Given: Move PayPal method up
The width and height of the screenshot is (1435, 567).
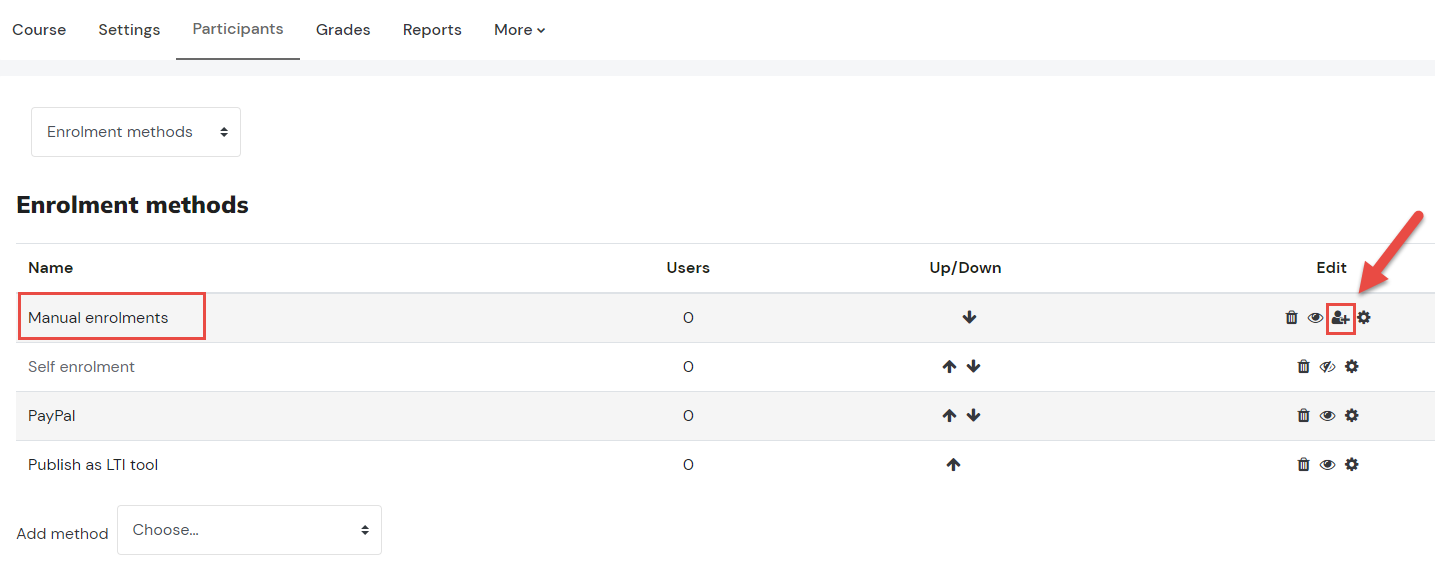Looking at the screenshot, I should tap(949, 416).
